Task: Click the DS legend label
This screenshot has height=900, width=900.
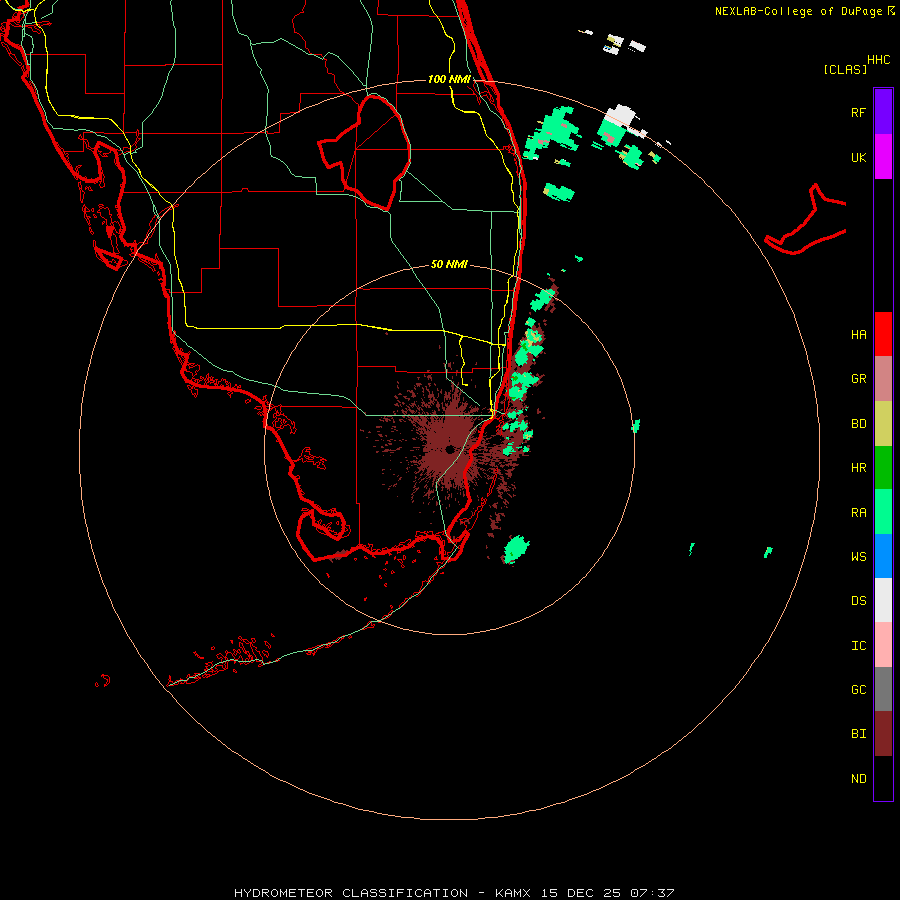Action: coord(858,601)
